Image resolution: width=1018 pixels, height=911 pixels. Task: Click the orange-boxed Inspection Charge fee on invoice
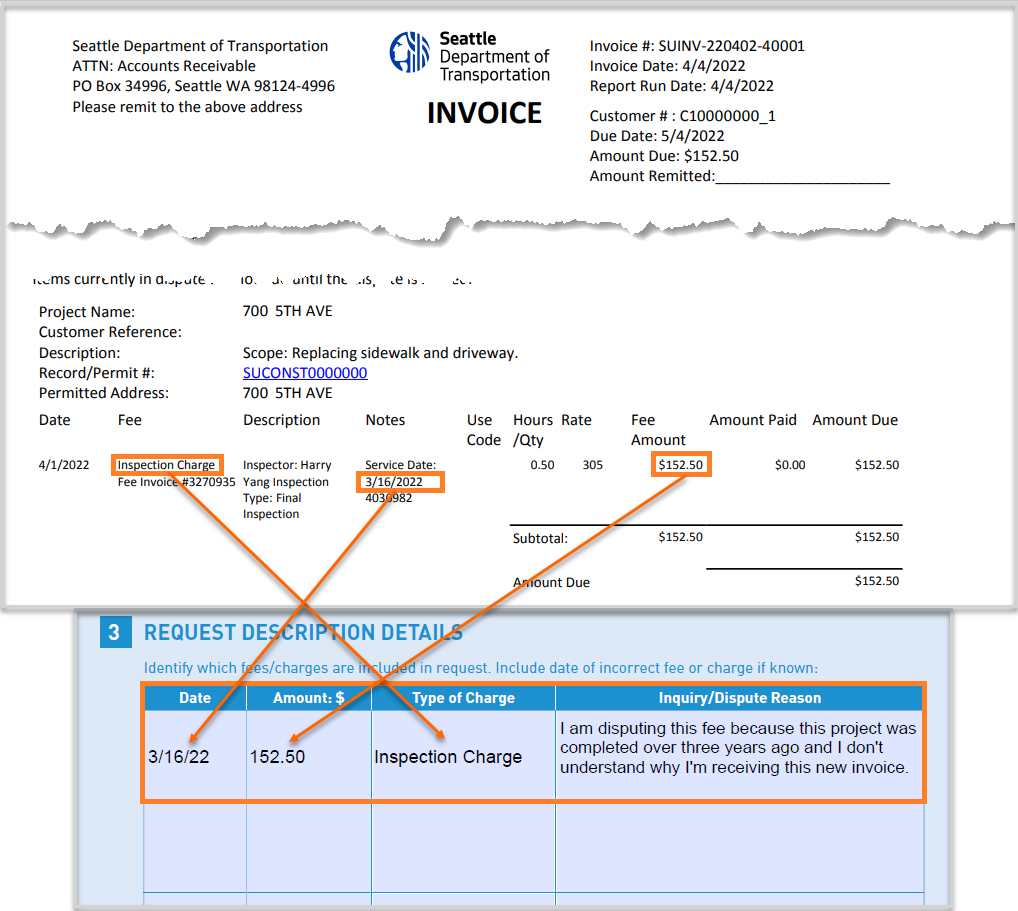[x=167, y=465]
